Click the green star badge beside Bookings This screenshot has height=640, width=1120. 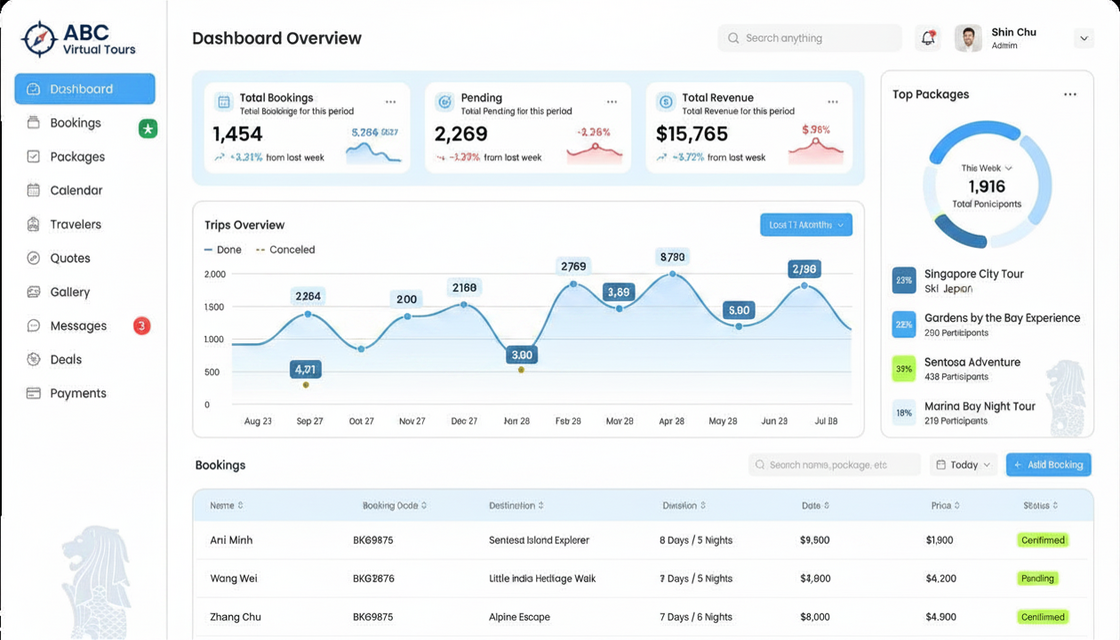148,129
